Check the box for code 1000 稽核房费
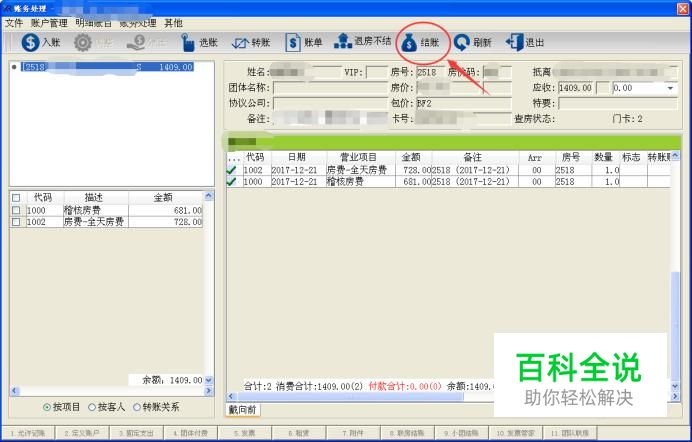The image size is (692, 442). tap(16, 210)
